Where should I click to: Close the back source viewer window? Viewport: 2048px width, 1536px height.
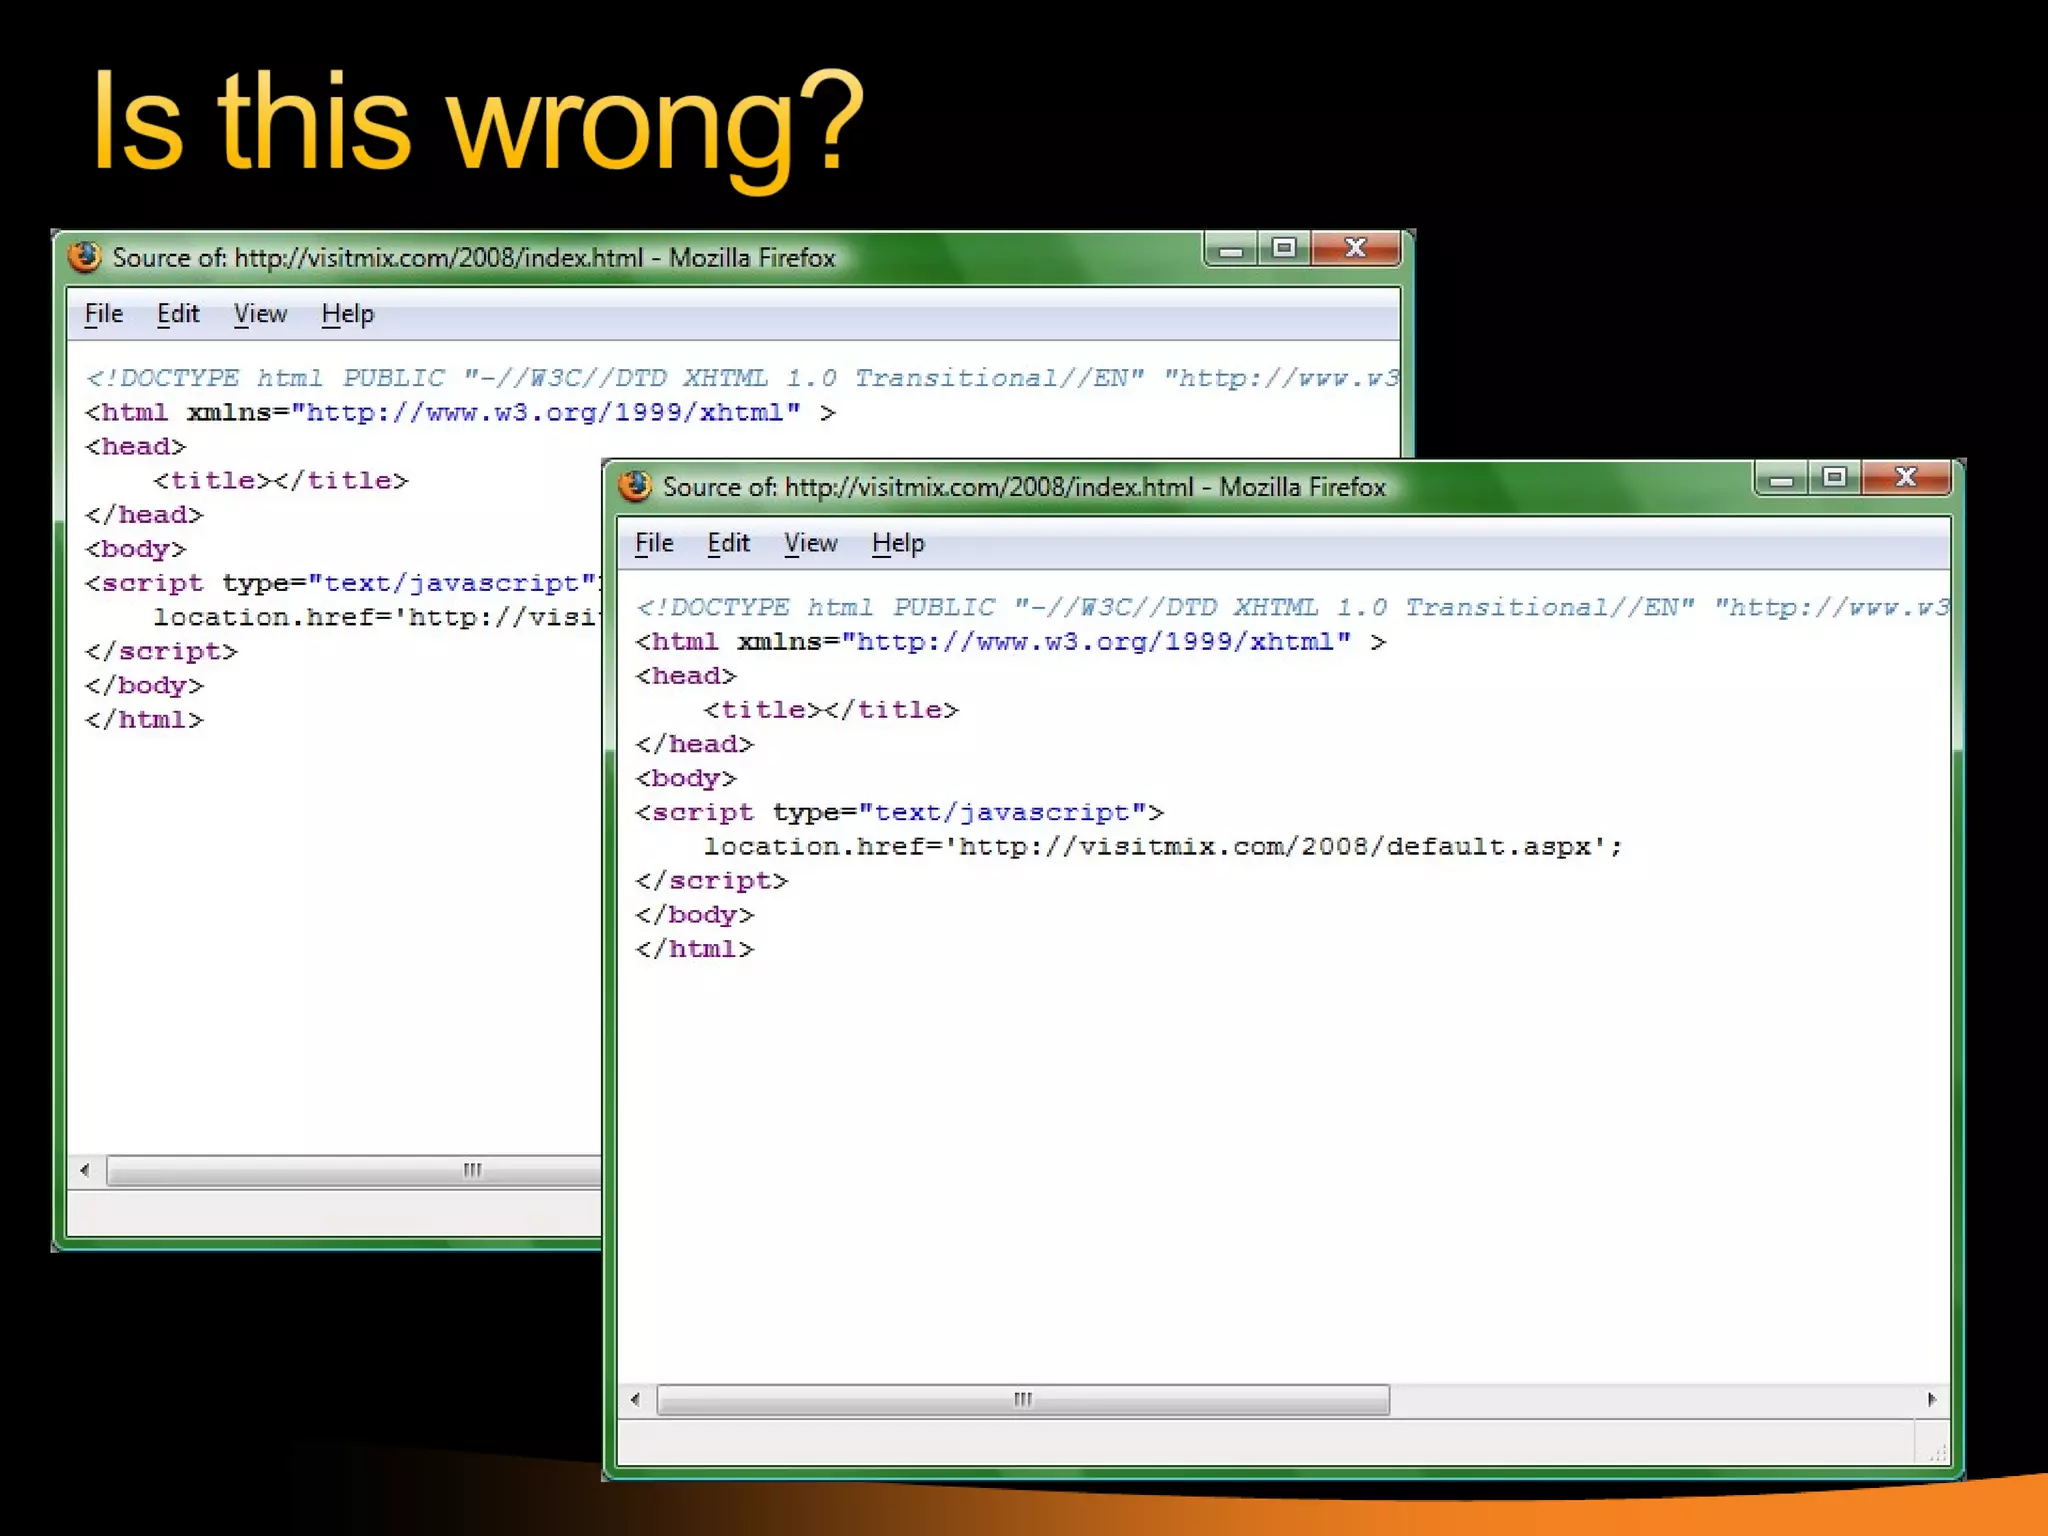click(x=1356, y=248)
